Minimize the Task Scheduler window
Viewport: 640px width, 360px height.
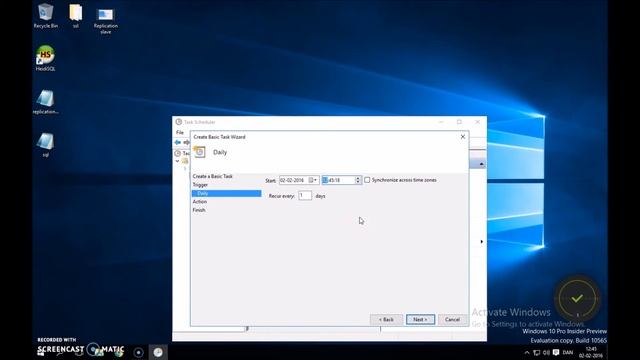coord(441,122)
